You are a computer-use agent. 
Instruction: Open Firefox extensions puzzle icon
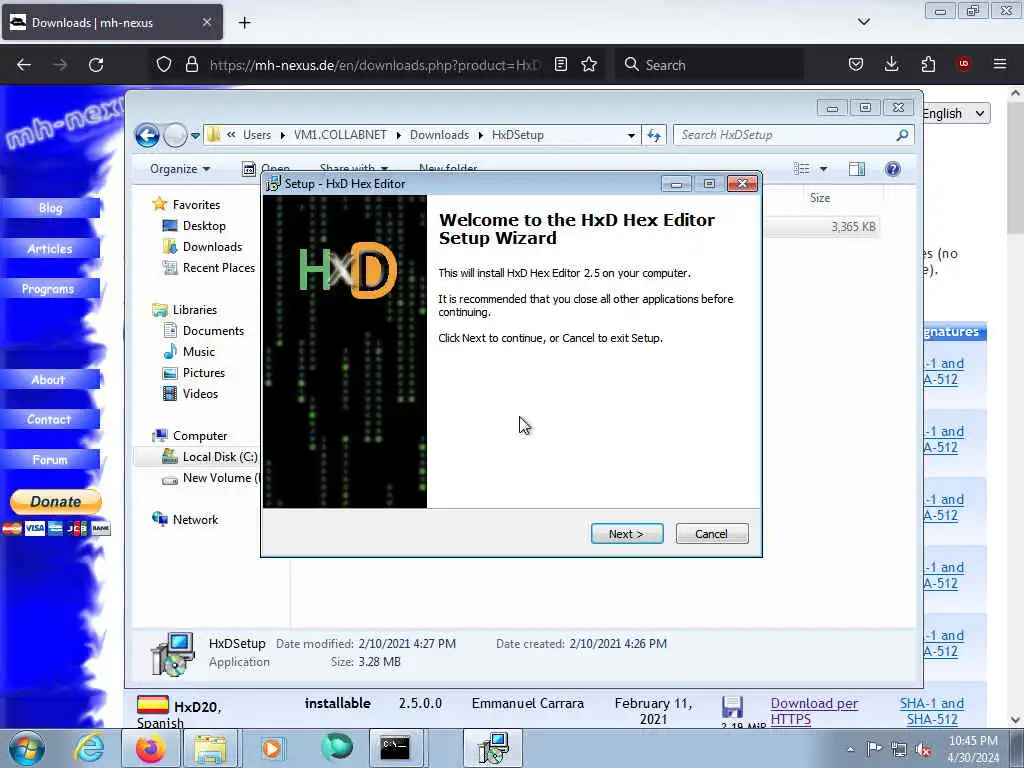928,65
